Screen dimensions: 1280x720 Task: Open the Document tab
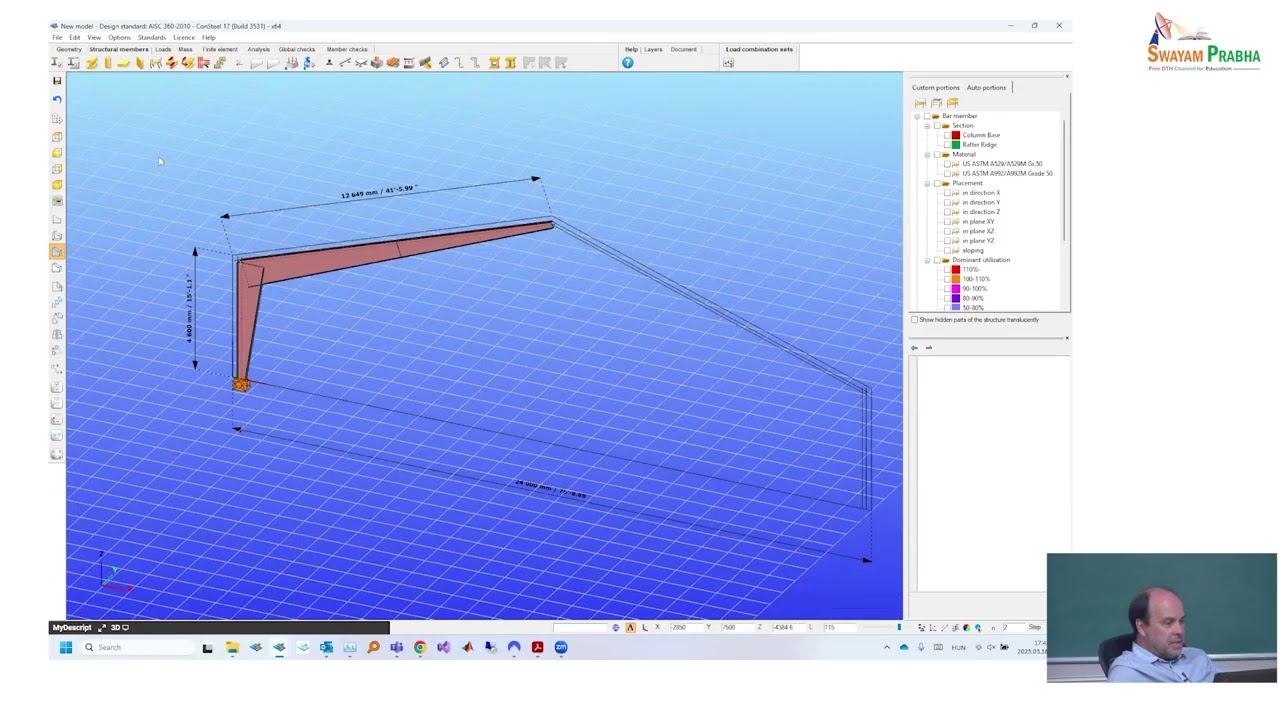click(x=684, y=49)
